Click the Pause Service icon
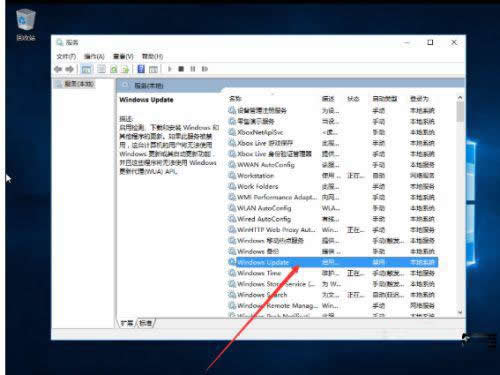Screen dimensions: 500x375 click(x=193, y=69)
